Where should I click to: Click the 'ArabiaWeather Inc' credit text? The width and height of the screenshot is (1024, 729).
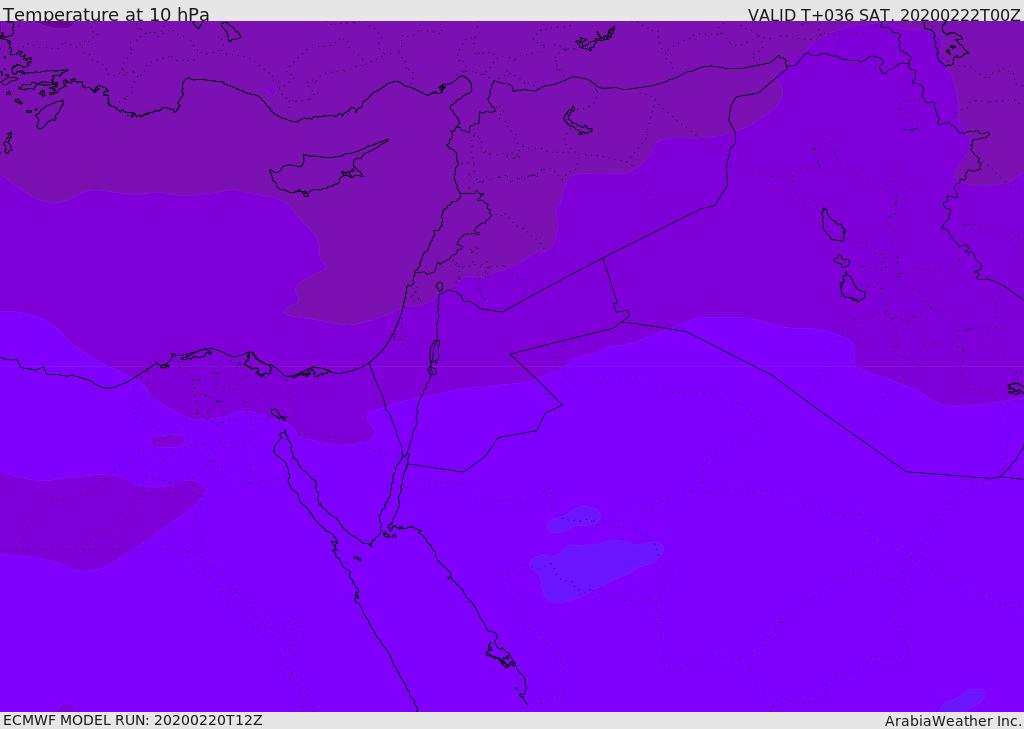click(x=952, y=721)
